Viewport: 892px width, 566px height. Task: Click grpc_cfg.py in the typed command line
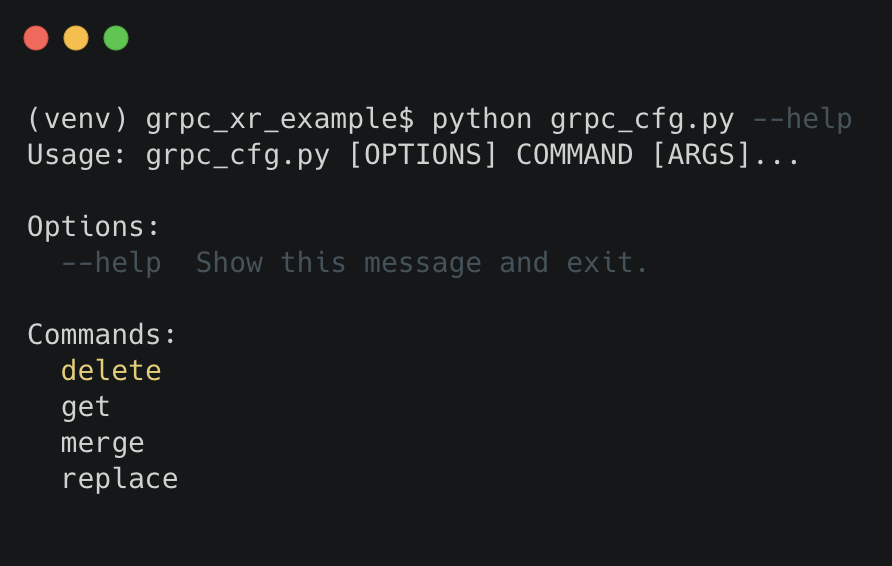(x=642, y=120)
